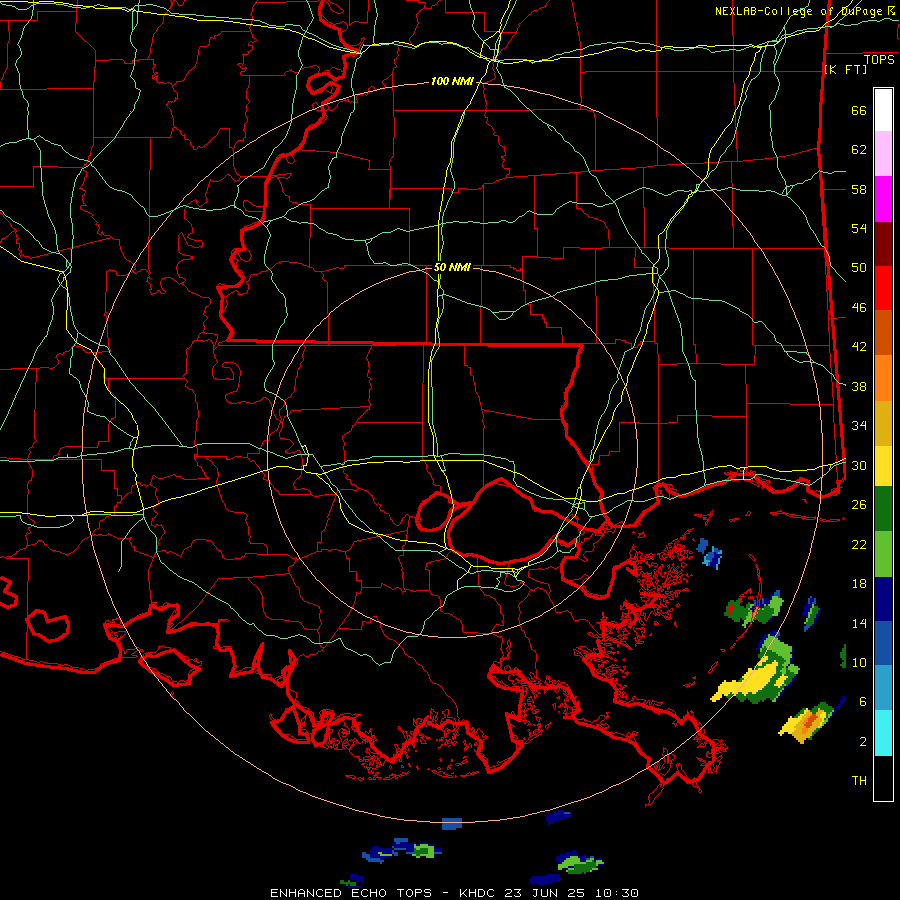Click the magenta 58 kft legend swatch
Image resolution: width=900 pixels, height=900 pixels.
883,199
